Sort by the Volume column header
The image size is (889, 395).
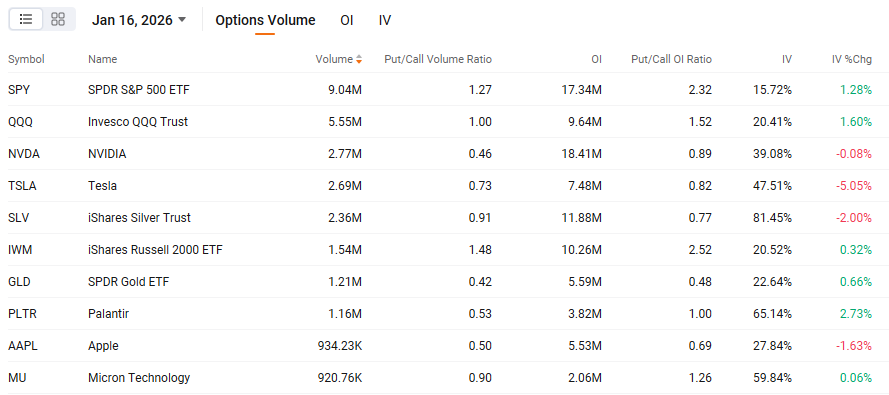pos(338,59)
